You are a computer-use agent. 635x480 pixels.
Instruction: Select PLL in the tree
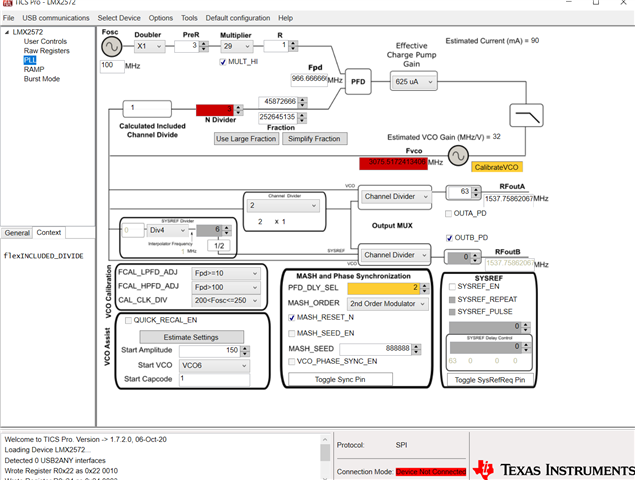point(30,60)
